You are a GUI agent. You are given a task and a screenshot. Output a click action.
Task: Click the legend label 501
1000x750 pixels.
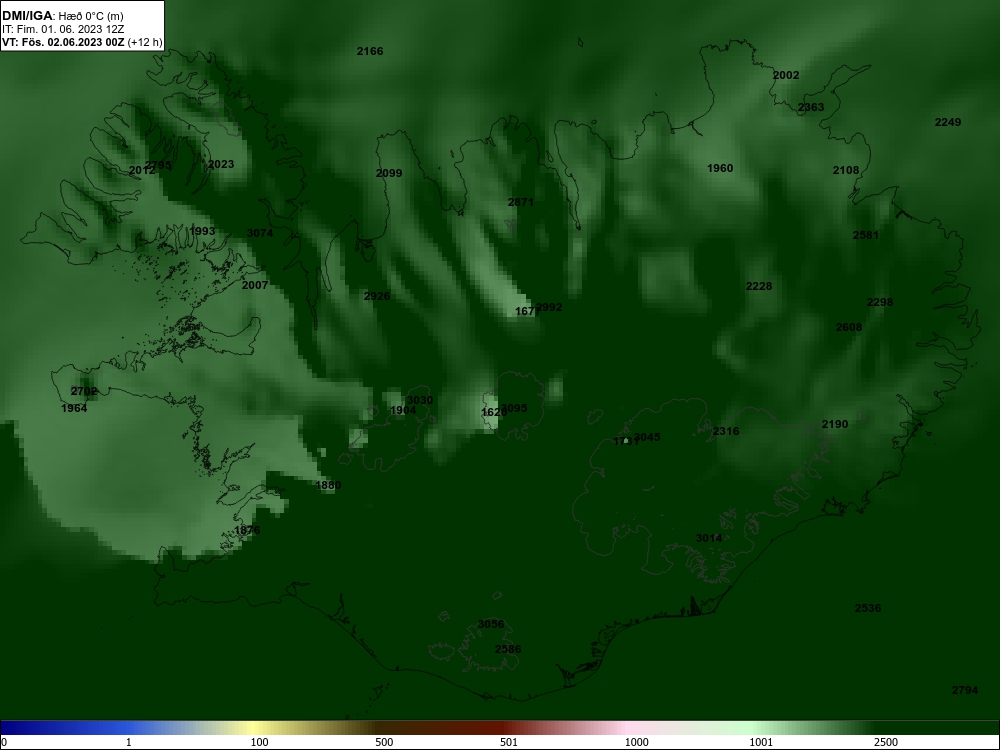coord(509,742)
